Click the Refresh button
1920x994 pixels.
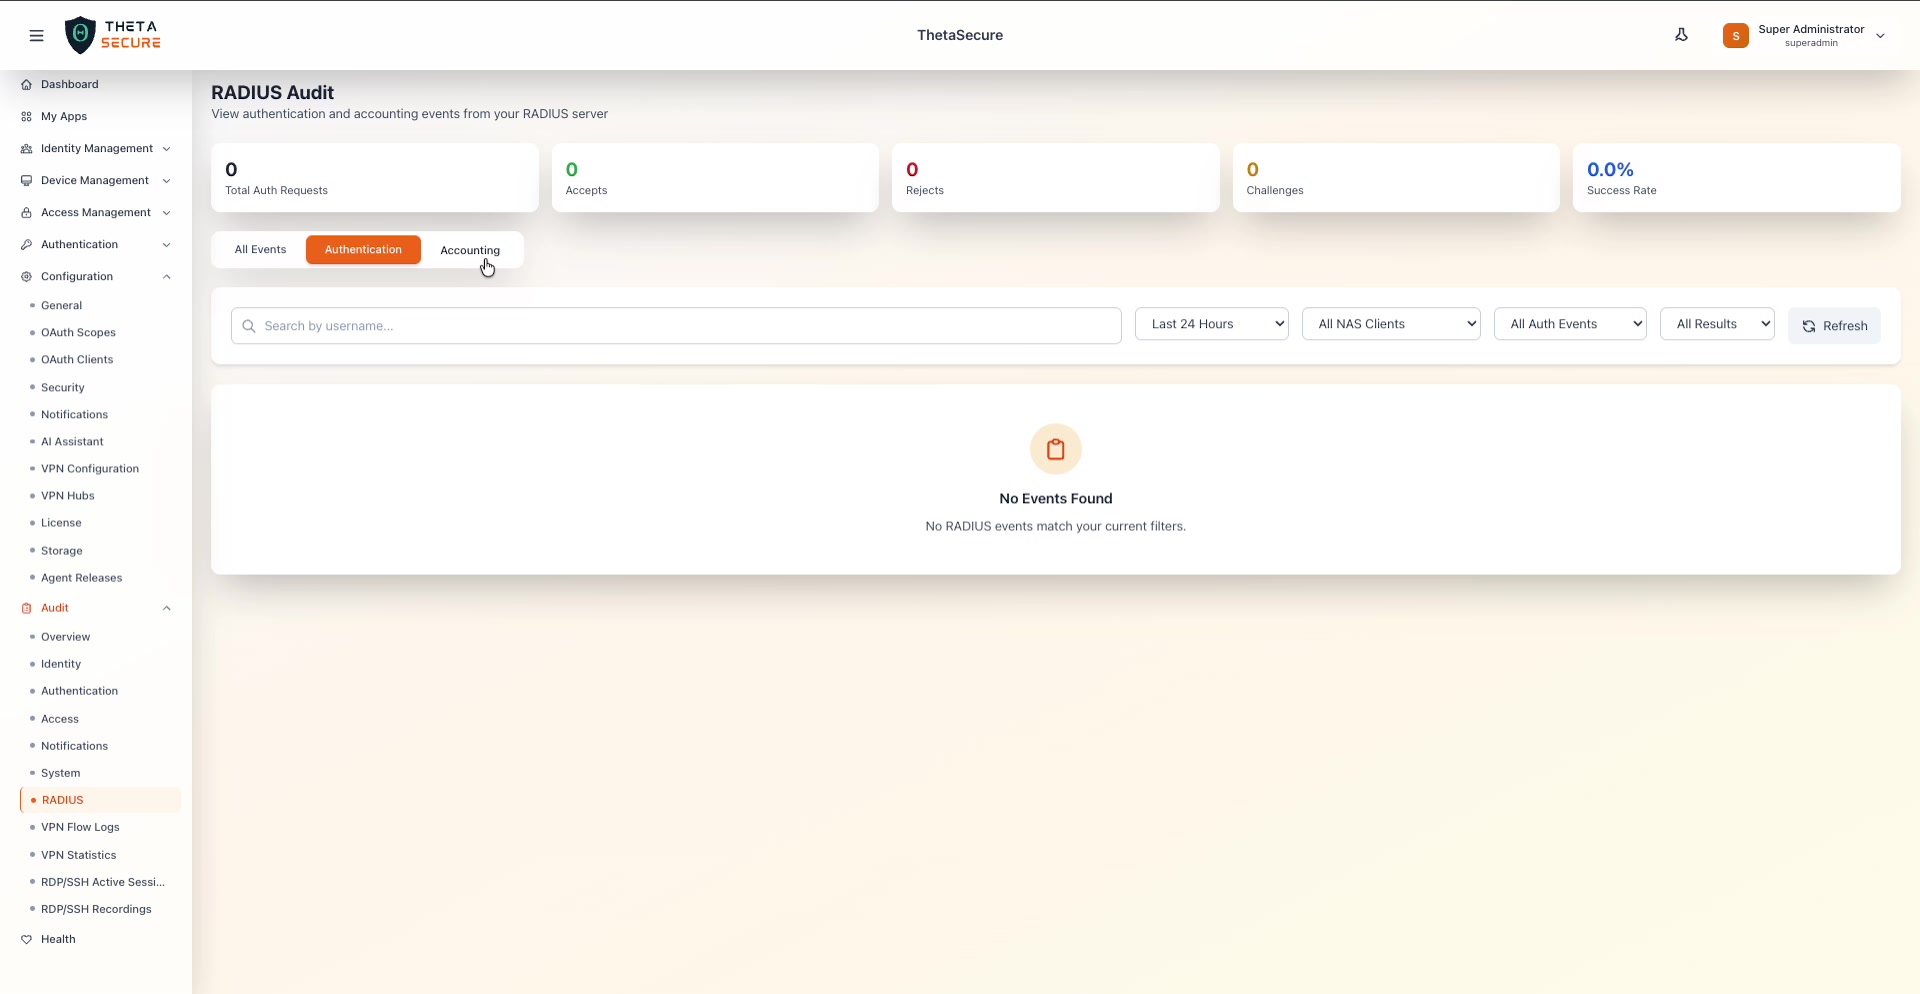click(x=1834, y=325)
